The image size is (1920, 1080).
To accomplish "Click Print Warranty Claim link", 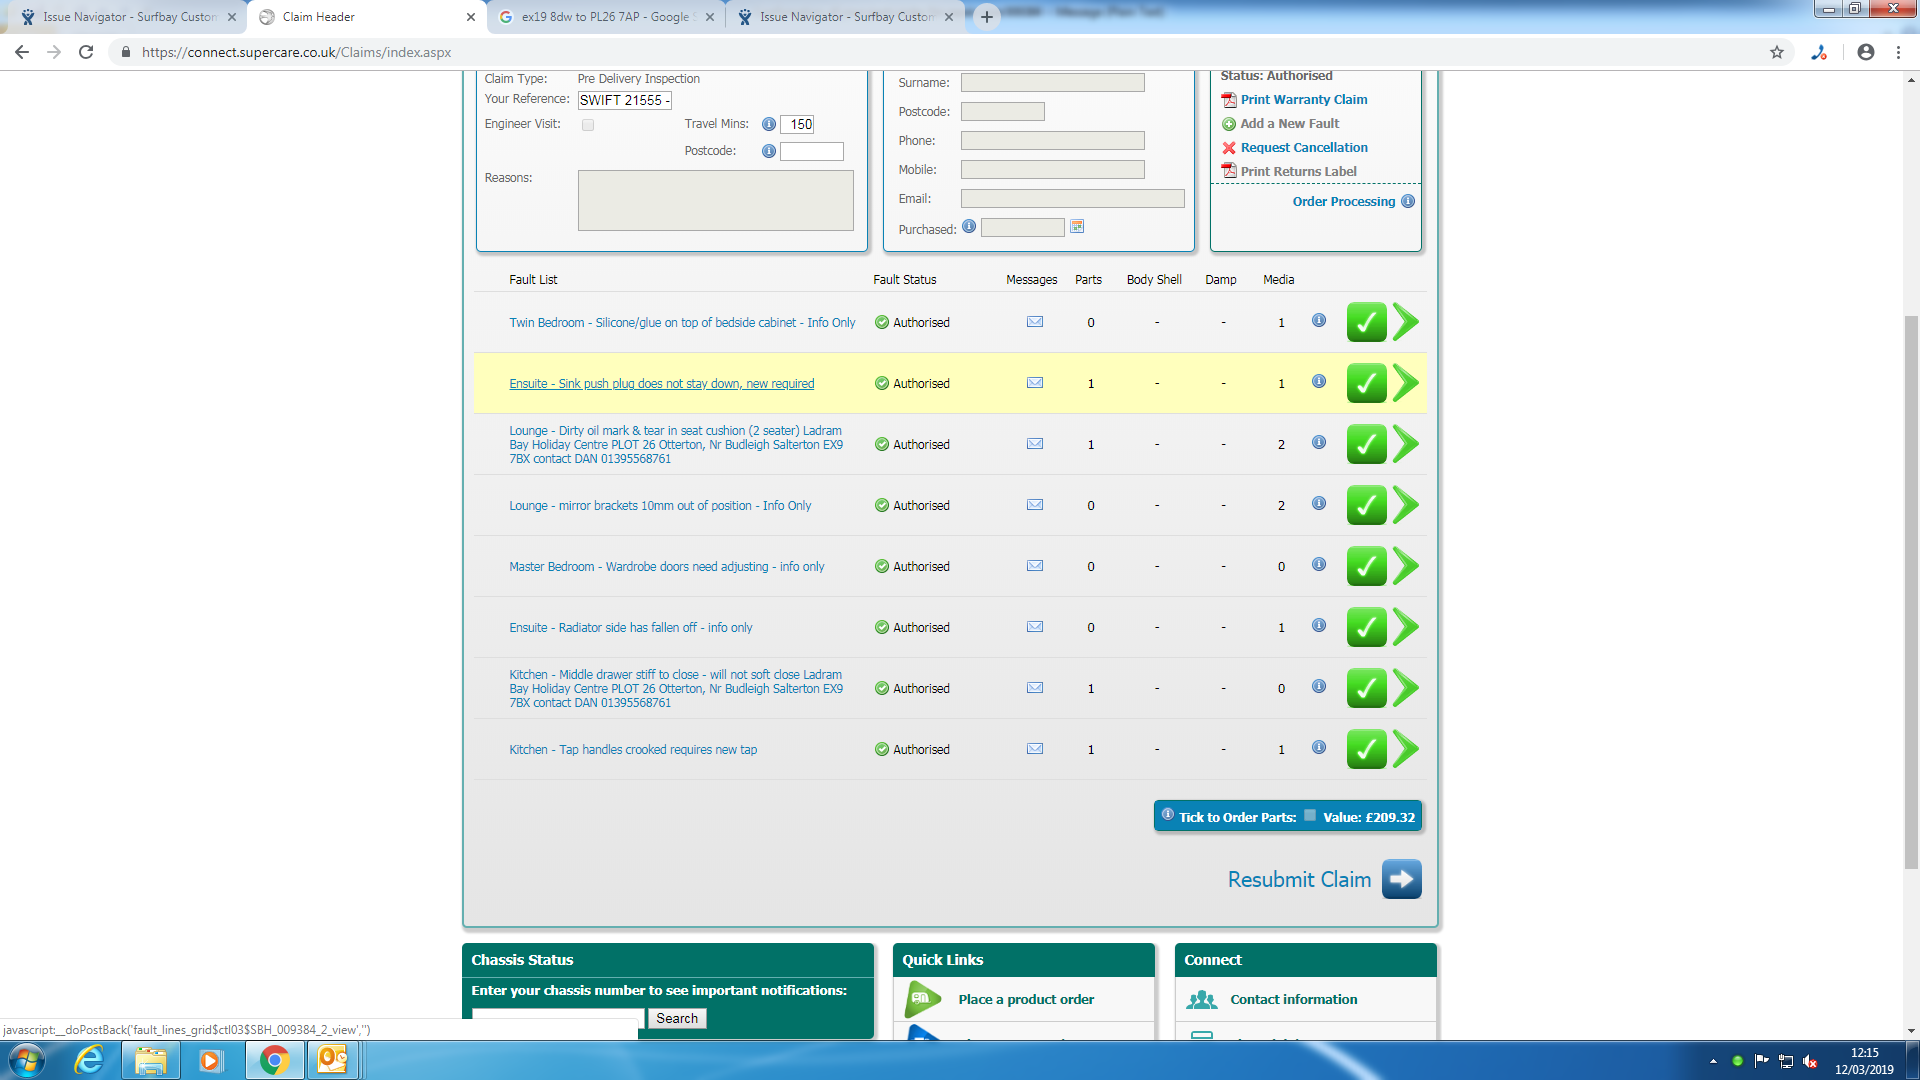I will point(1303,100).
